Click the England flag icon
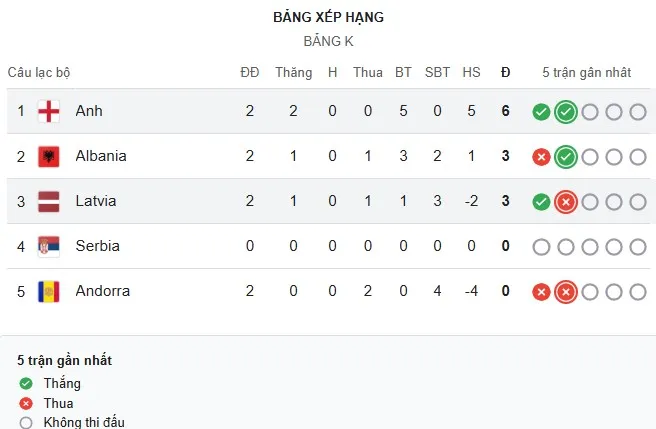Viewport: 656px width, 429px height. click(x=47, y=111)
